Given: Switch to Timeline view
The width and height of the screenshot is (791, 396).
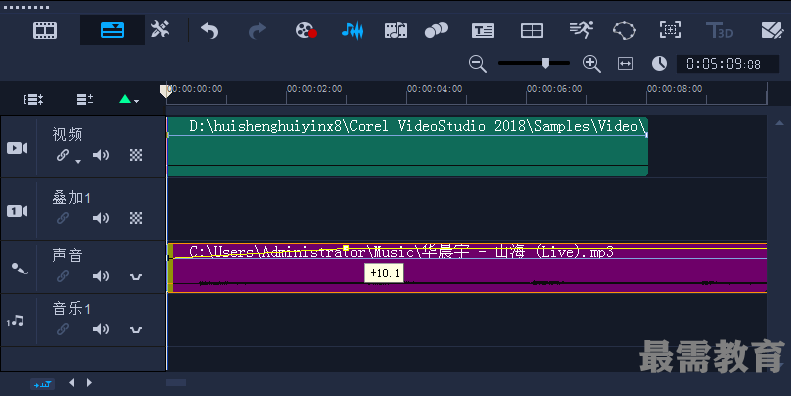Looking at the screenshot, I should pos(112,30).
